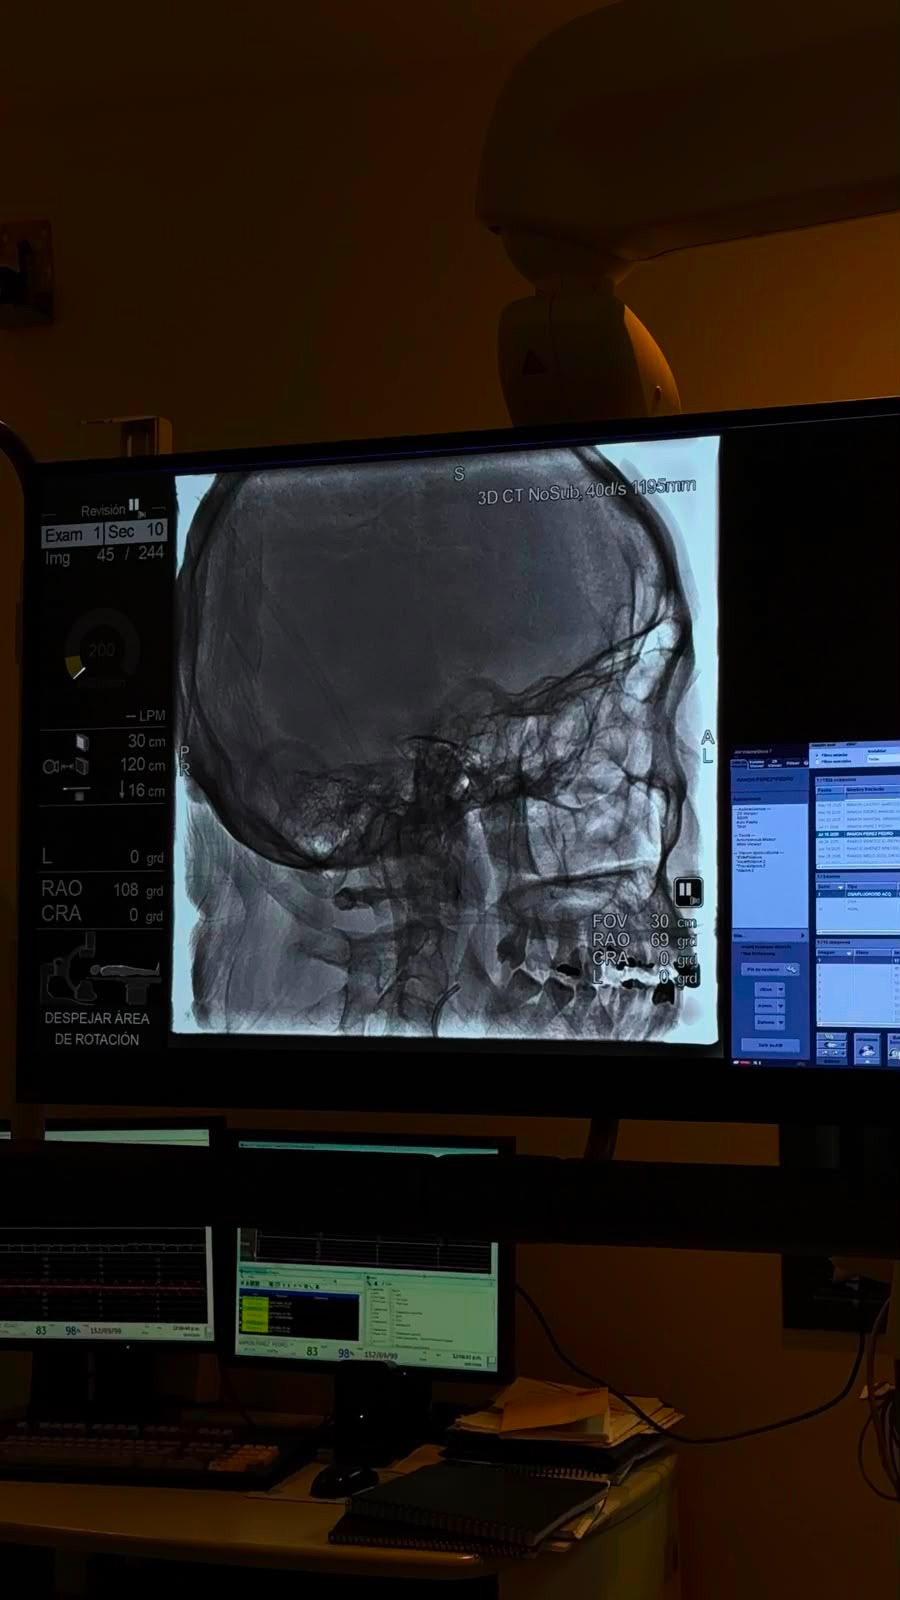
Task: Open the first dropdown under Fin de revisión
Action: coord(770,990)
